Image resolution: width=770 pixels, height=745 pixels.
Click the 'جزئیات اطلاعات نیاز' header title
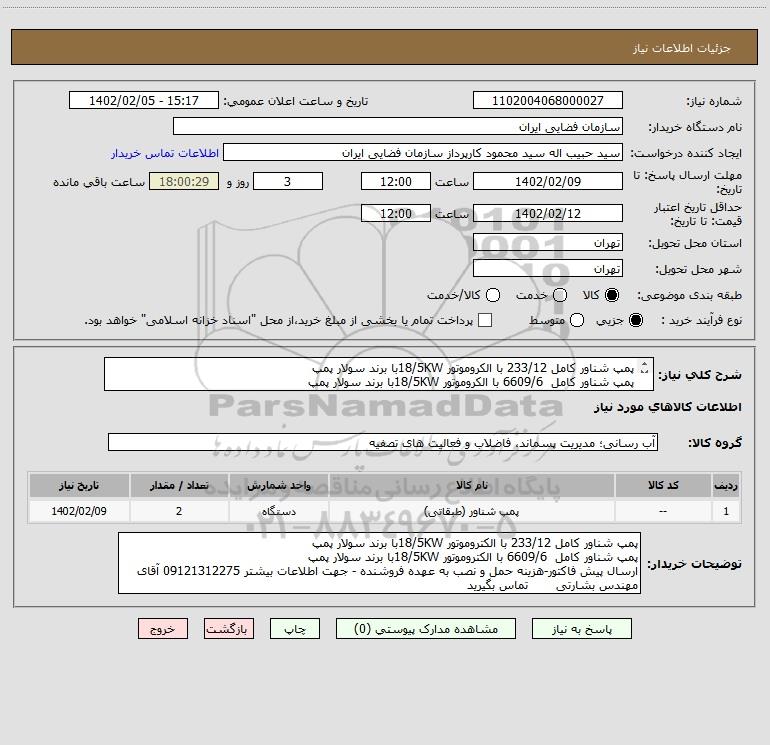coord(682,48)
